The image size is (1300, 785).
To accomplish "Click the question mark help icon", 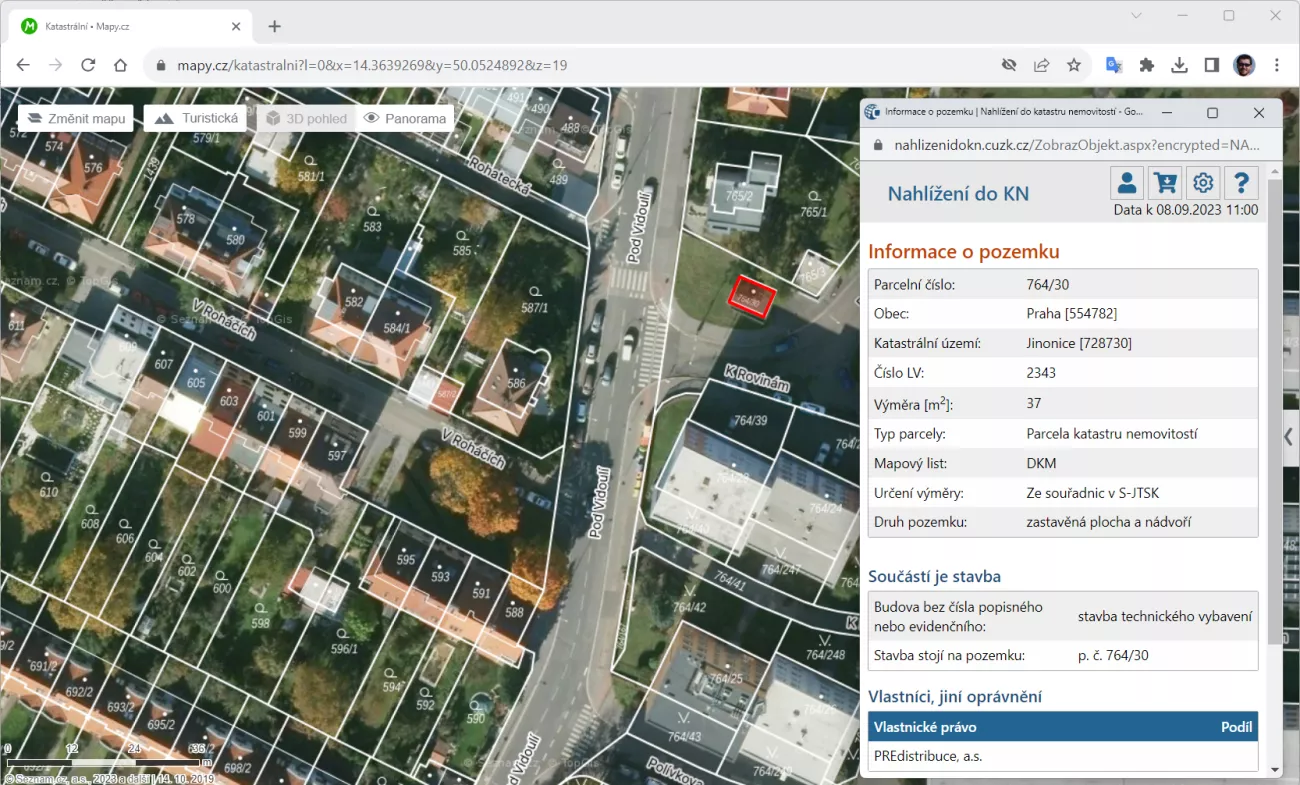I will tap(1241, 183).
